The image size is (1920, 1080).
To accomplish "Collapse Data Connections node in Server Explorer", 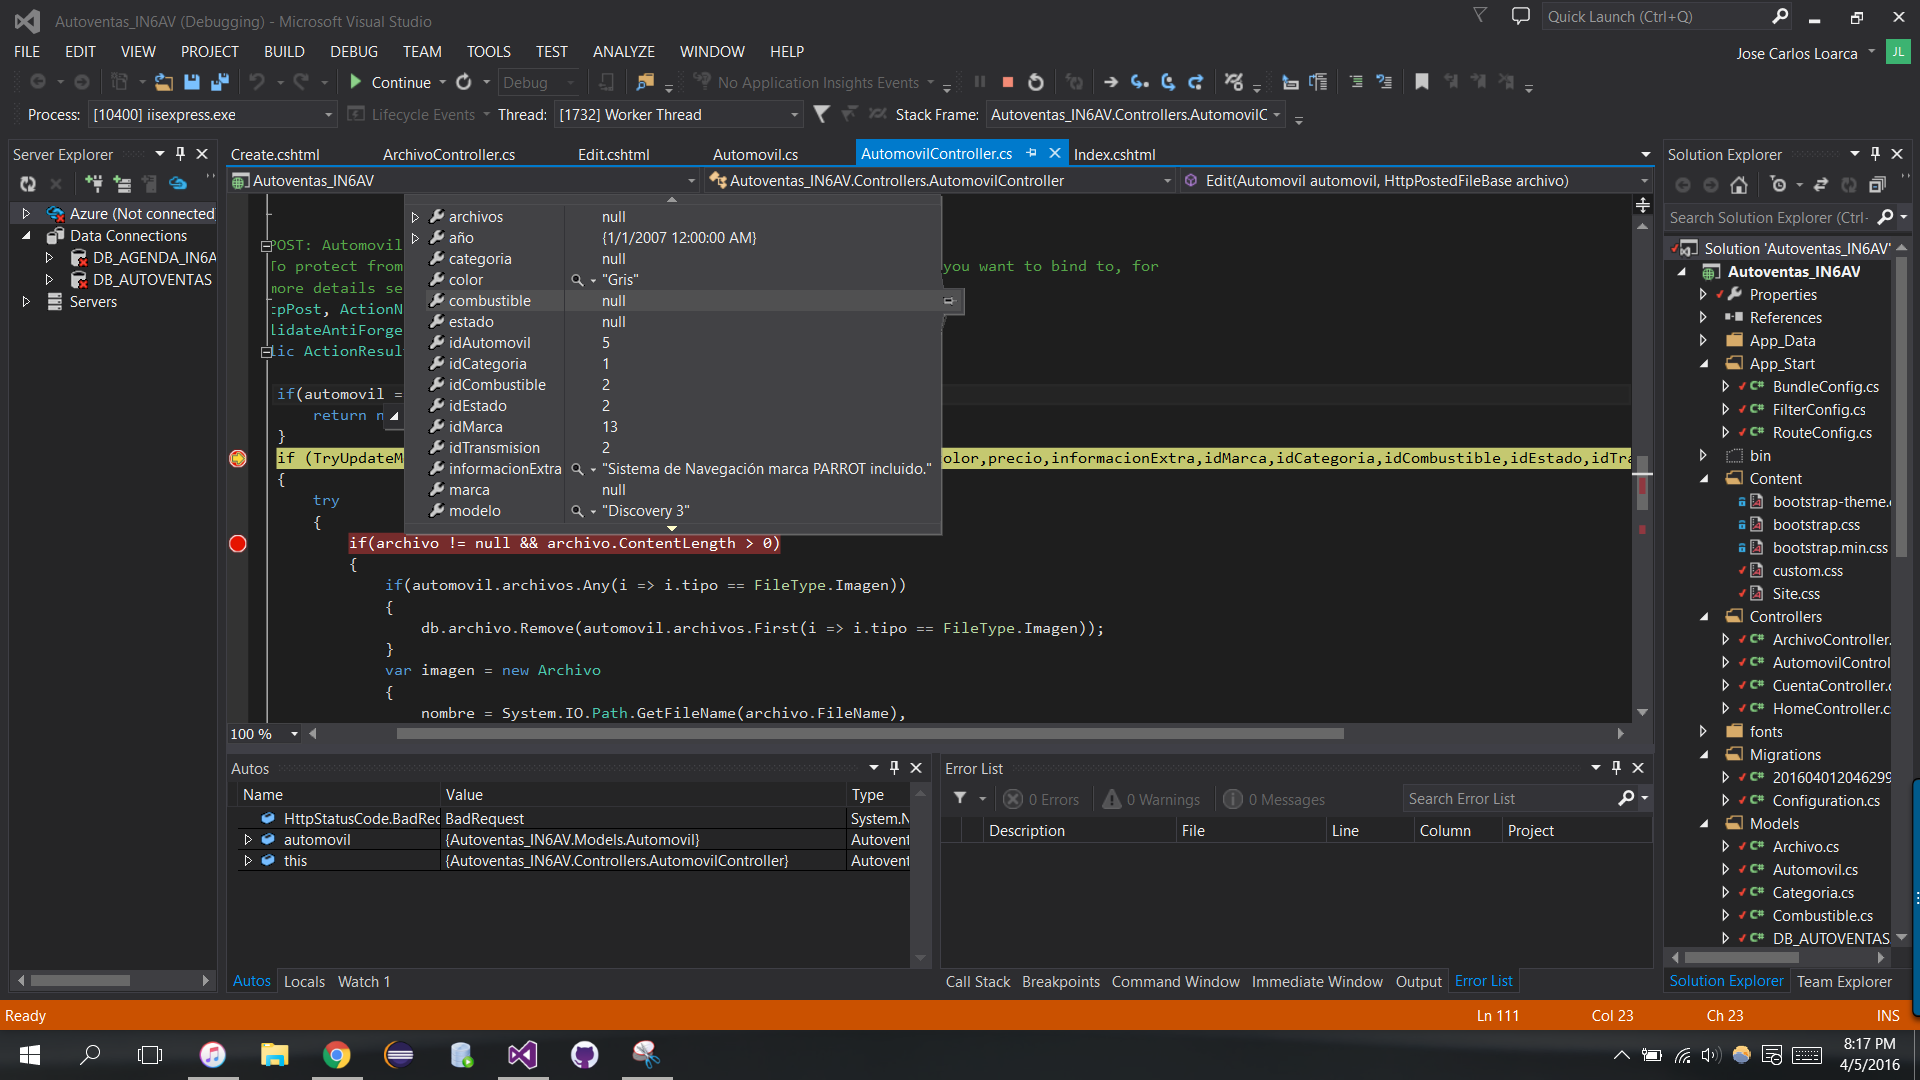I will coord(26,236).
